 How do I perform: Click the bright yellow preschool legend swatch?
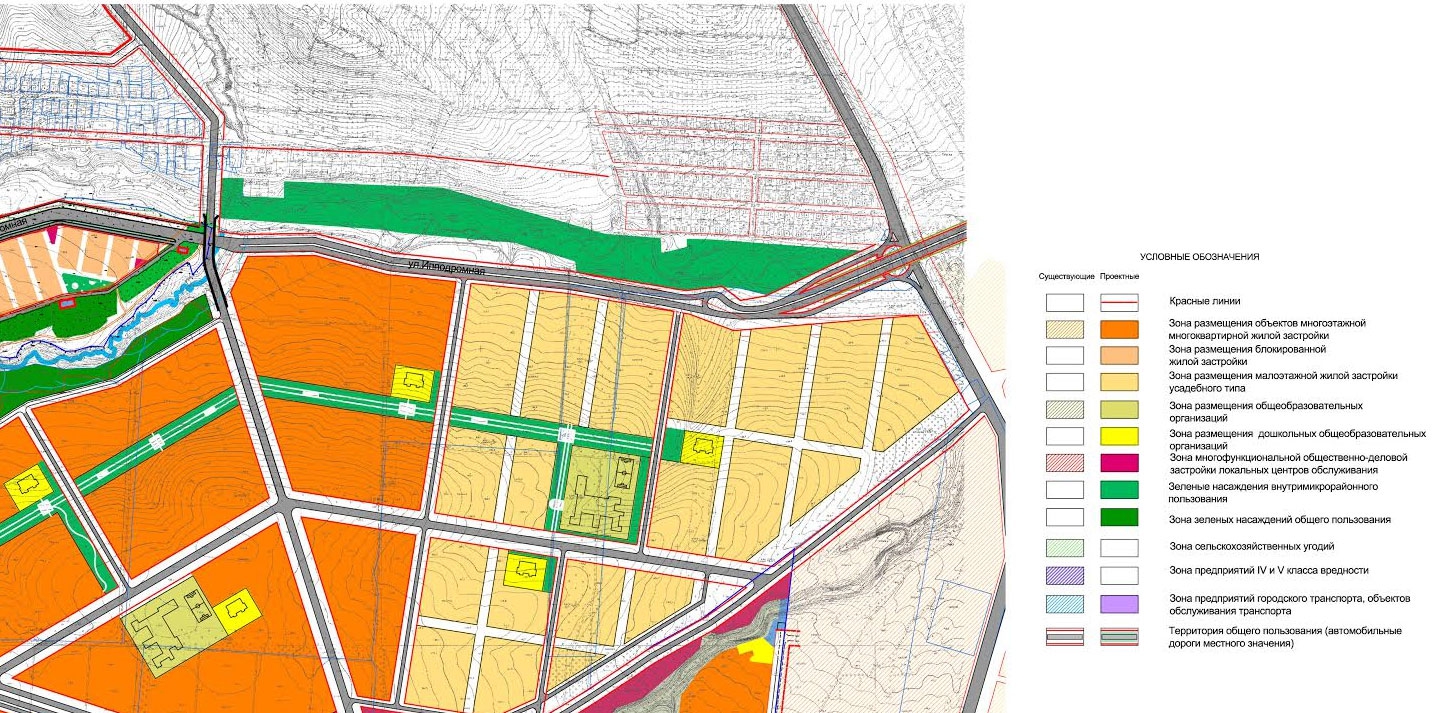point(1119,435)
